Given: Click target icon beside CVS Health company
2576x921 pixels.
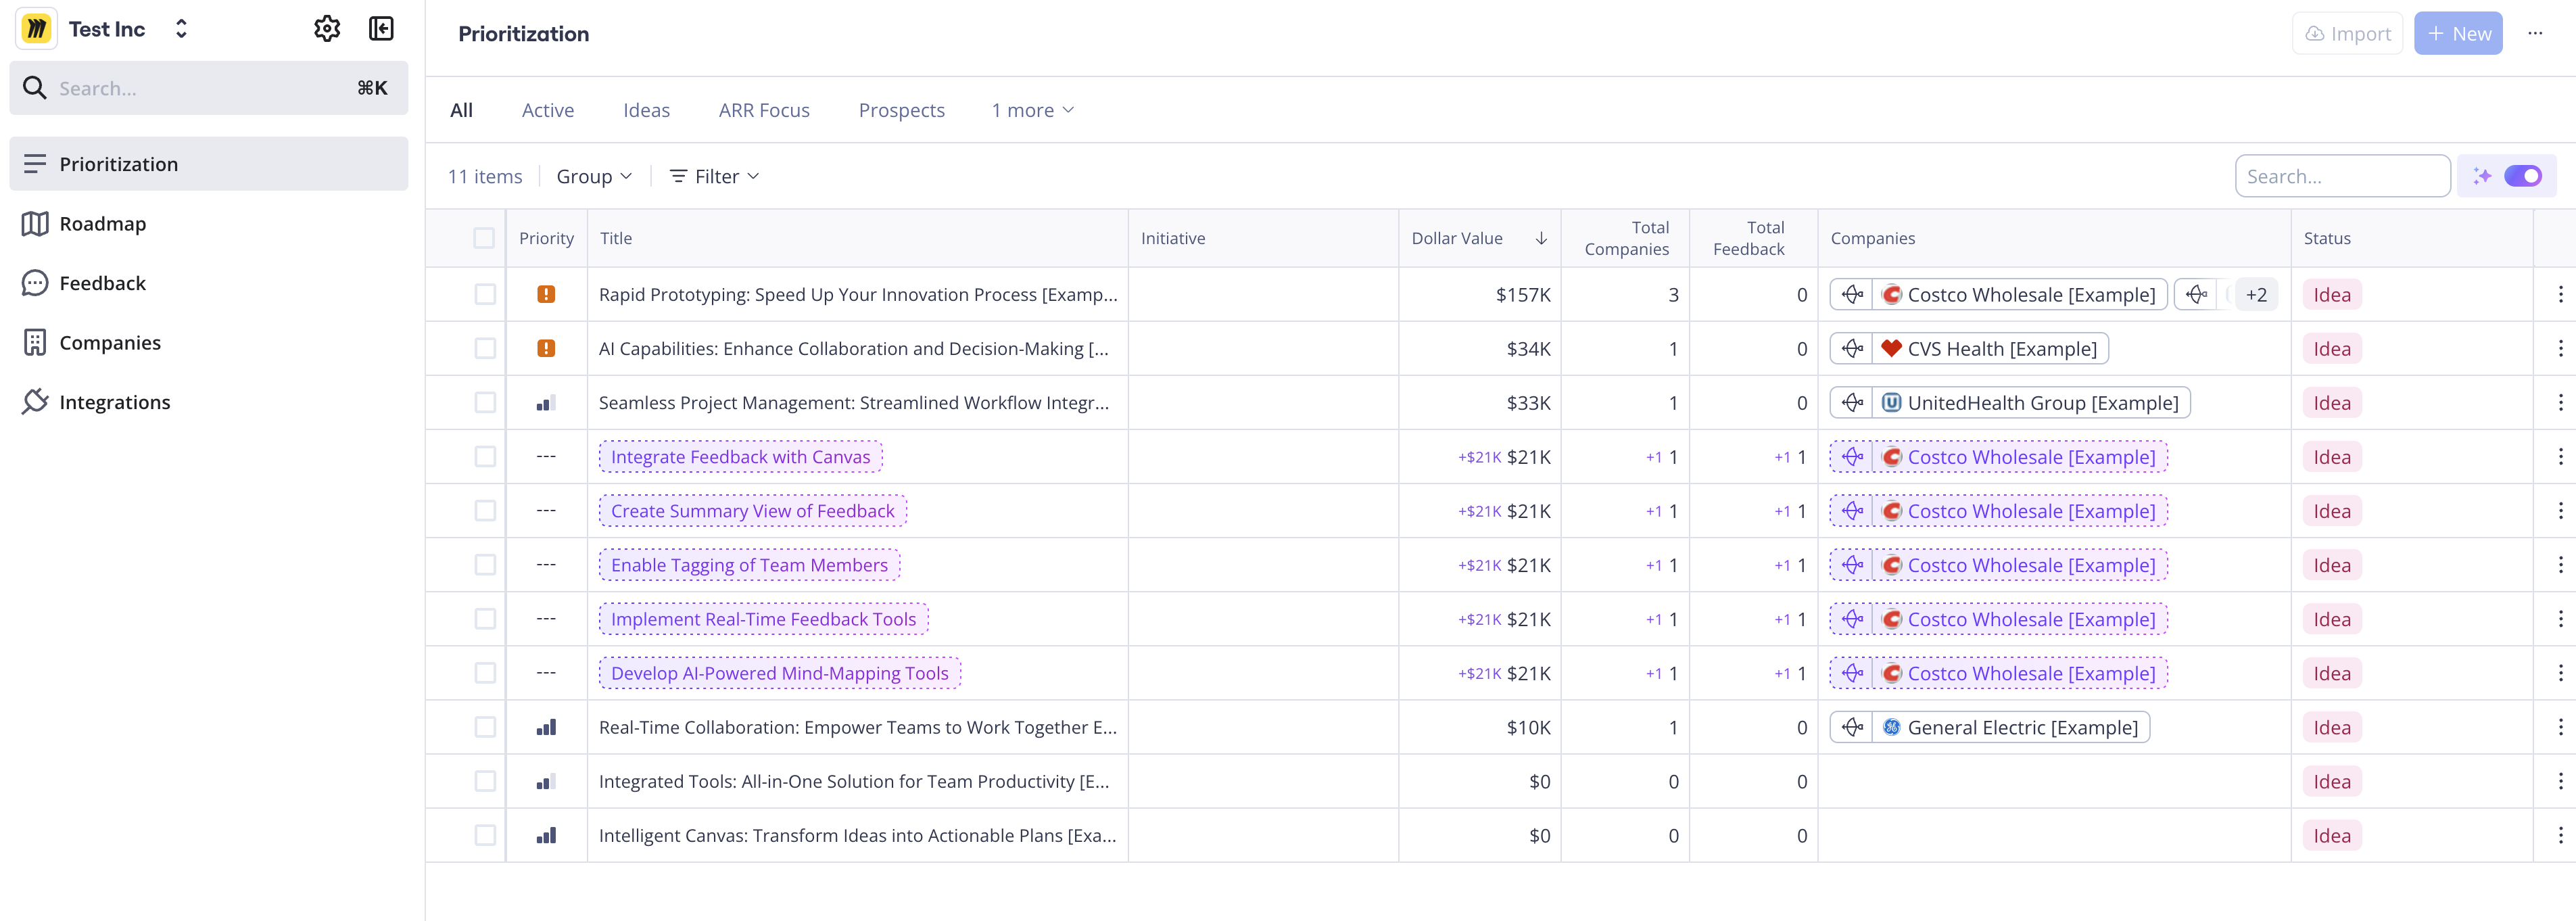Looking at the screenshot, I should click(x=1852, y=348).
